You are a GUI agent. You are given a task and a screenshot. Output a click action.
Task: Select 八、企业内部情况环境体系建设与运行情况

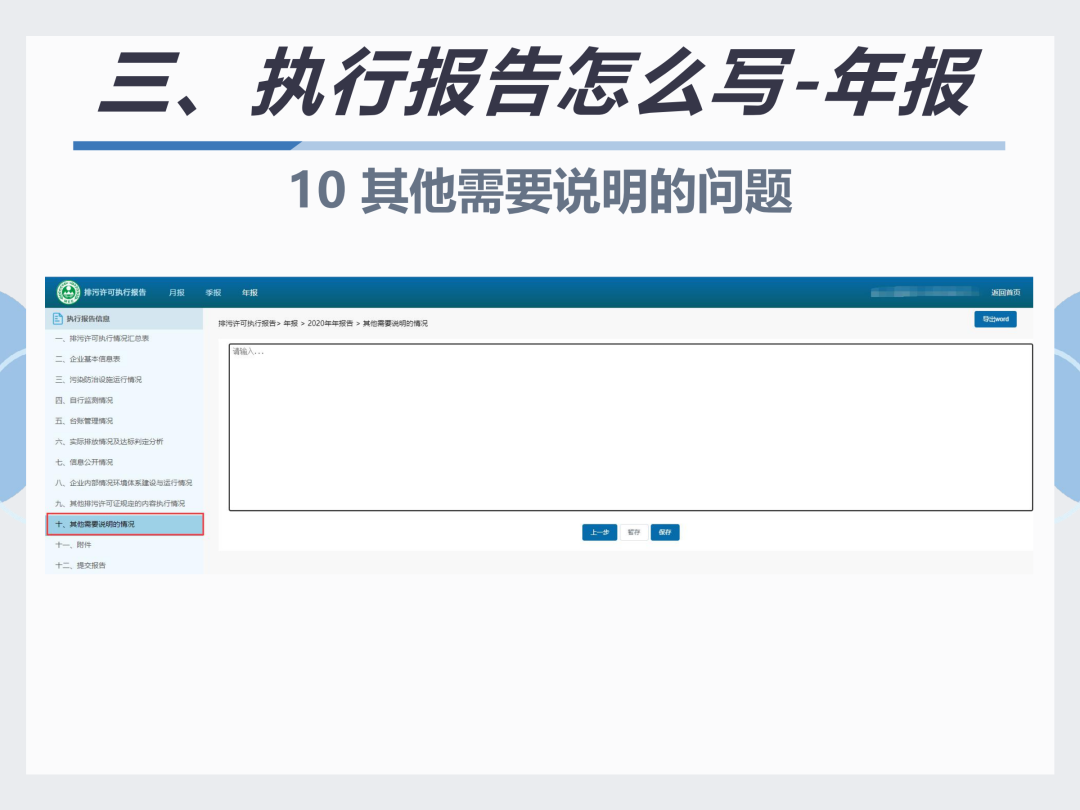click(124, 483)
